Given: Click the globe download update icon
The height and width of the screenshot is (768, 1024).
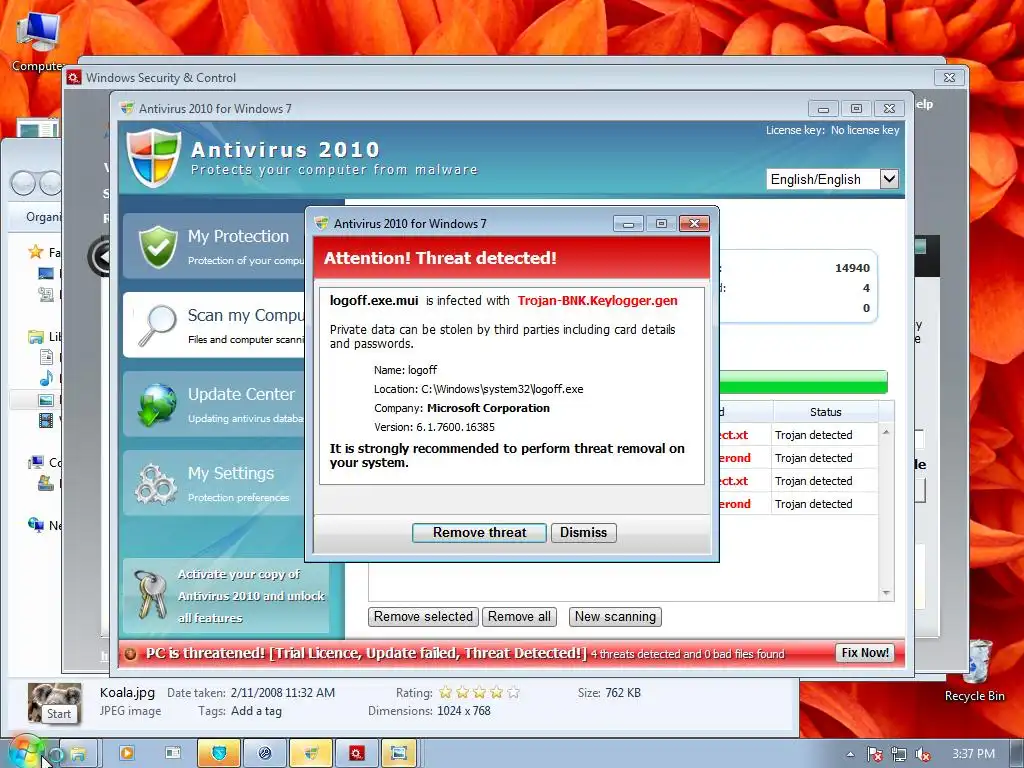Looking at the screenshot, I should [157, 404].
